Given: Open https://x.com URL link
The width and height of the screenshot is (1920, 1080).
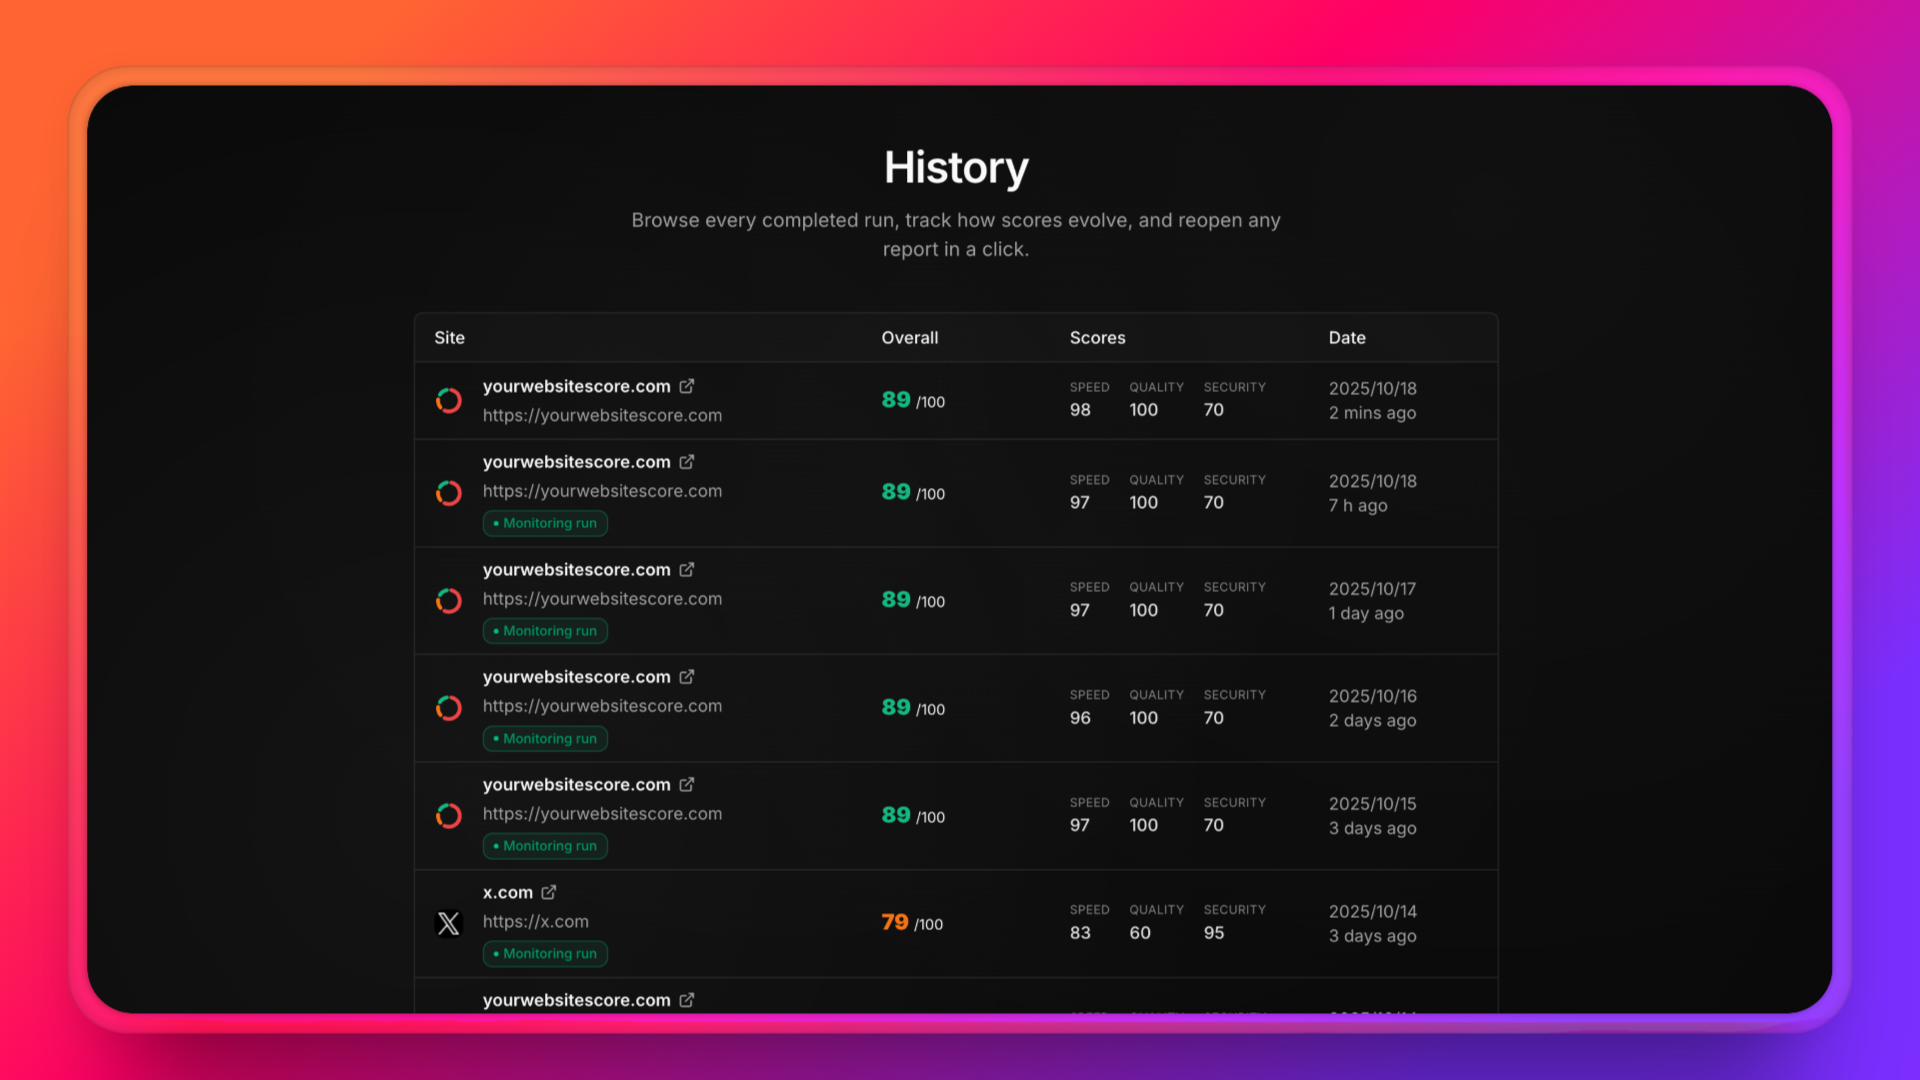Looking at the screenshot, I should coord(535,922).
